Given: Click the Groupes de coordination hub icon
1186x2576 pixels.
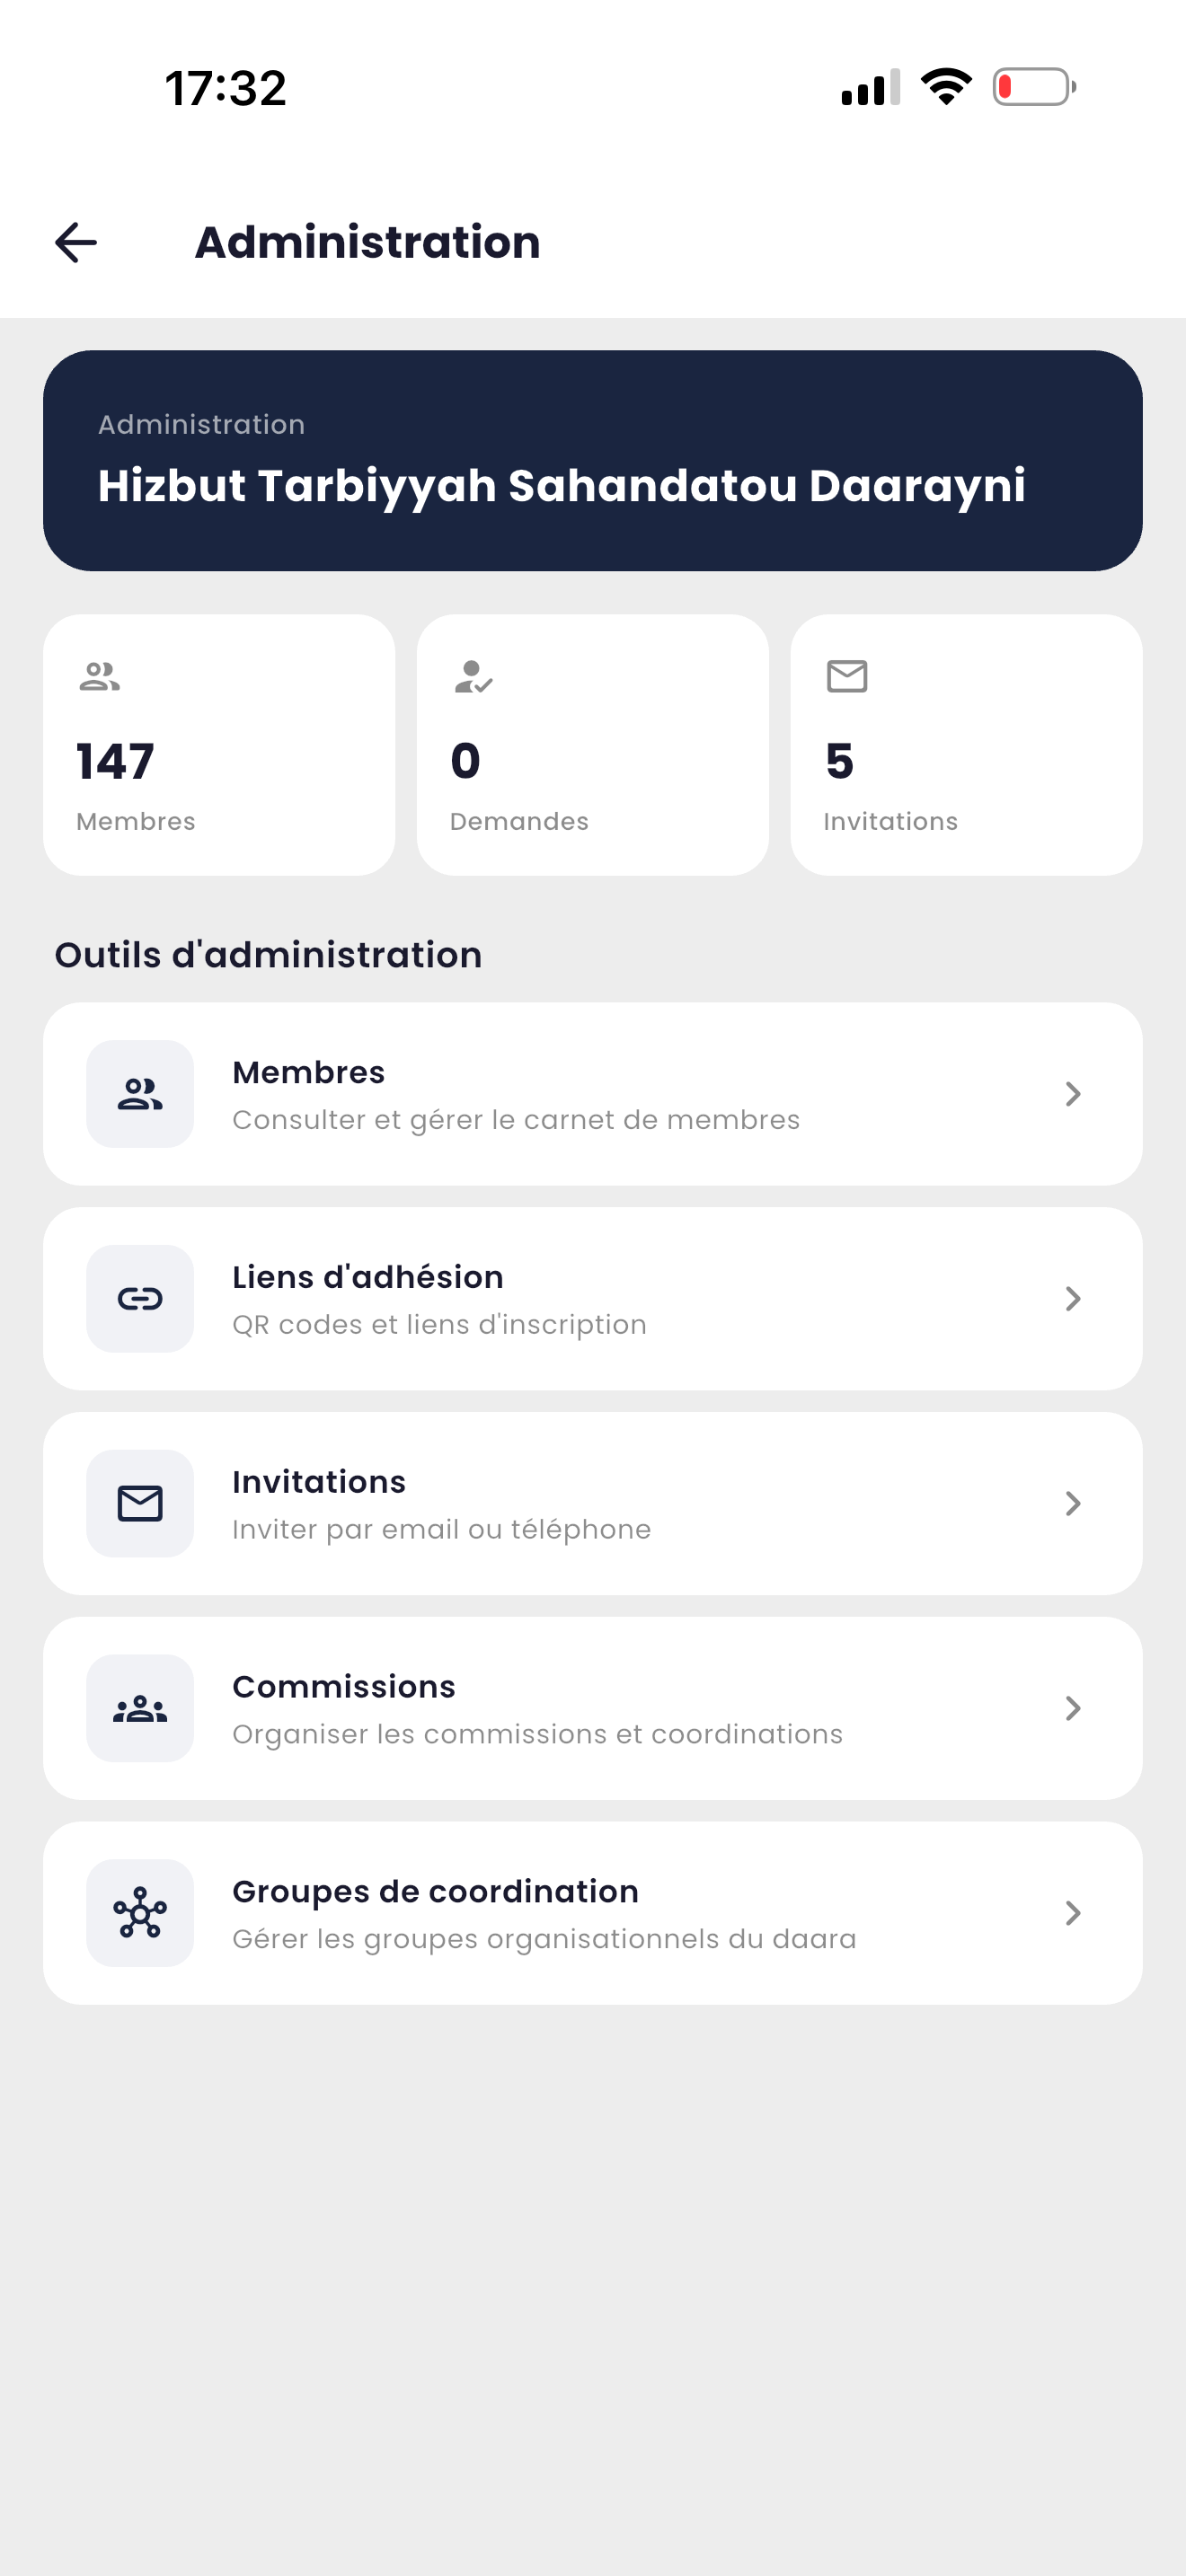Looking at the screenshot, I should click(140, 1913).
